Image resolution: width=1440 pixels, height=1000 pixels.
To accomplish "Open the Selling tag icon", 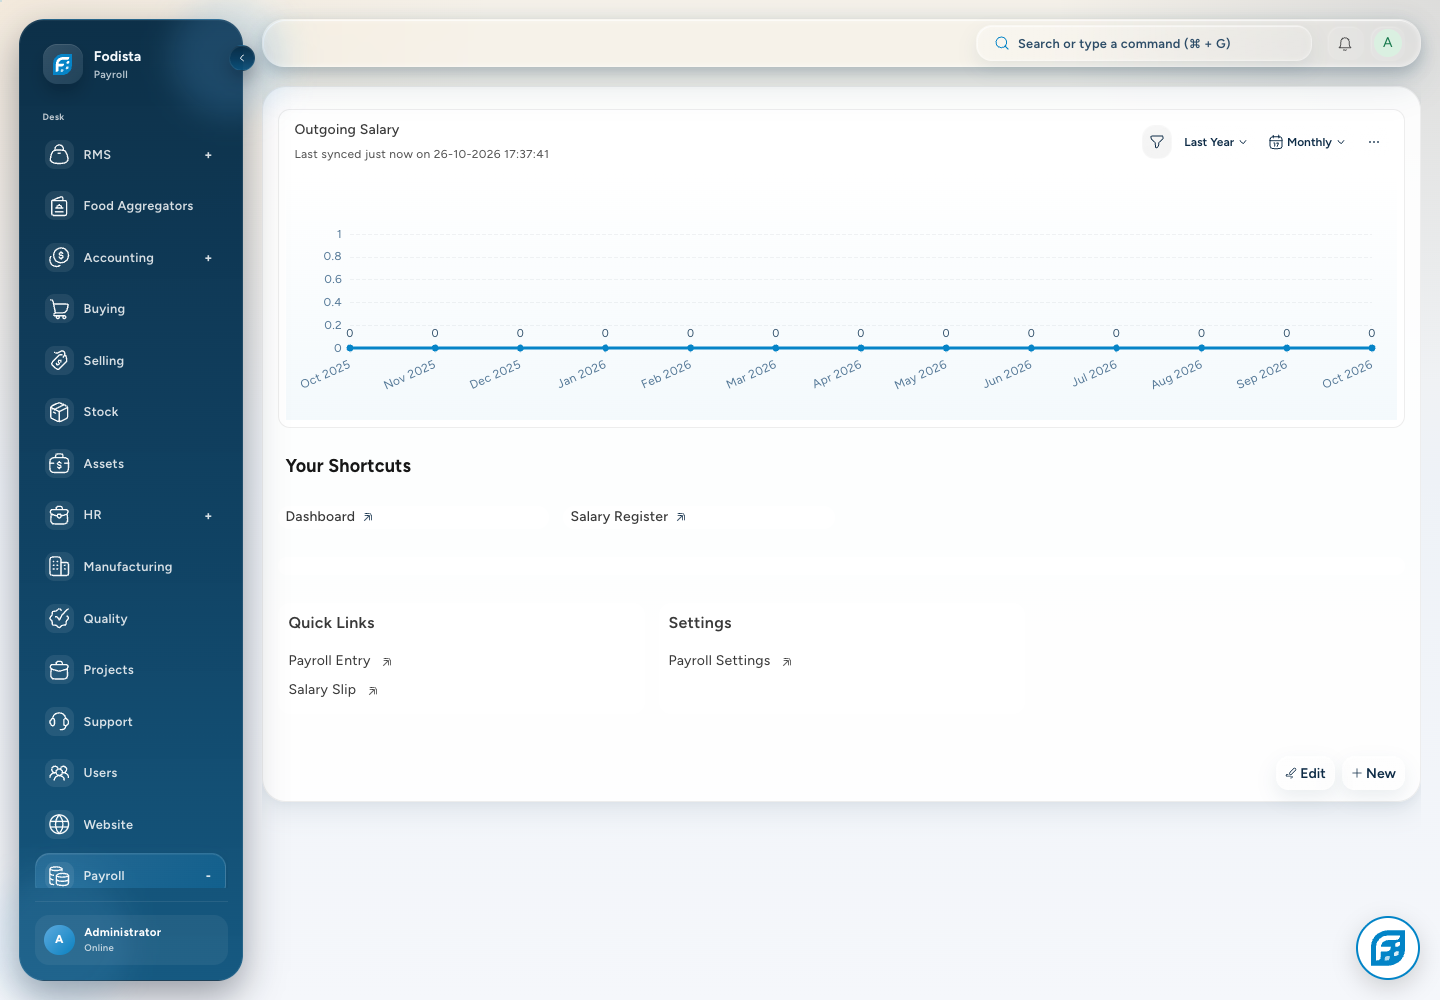I will pyautogui.click(x=60, y=360).
